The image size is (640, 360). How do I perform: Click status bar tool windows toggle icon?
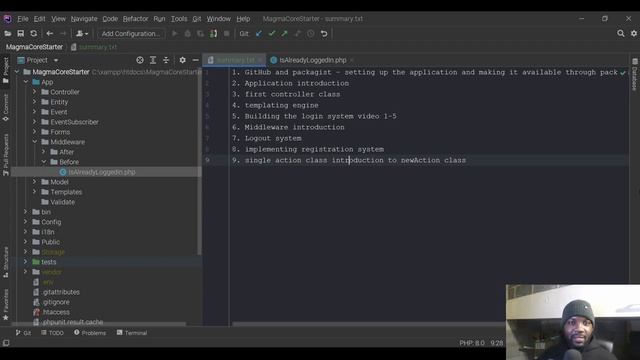pos(6,343)
